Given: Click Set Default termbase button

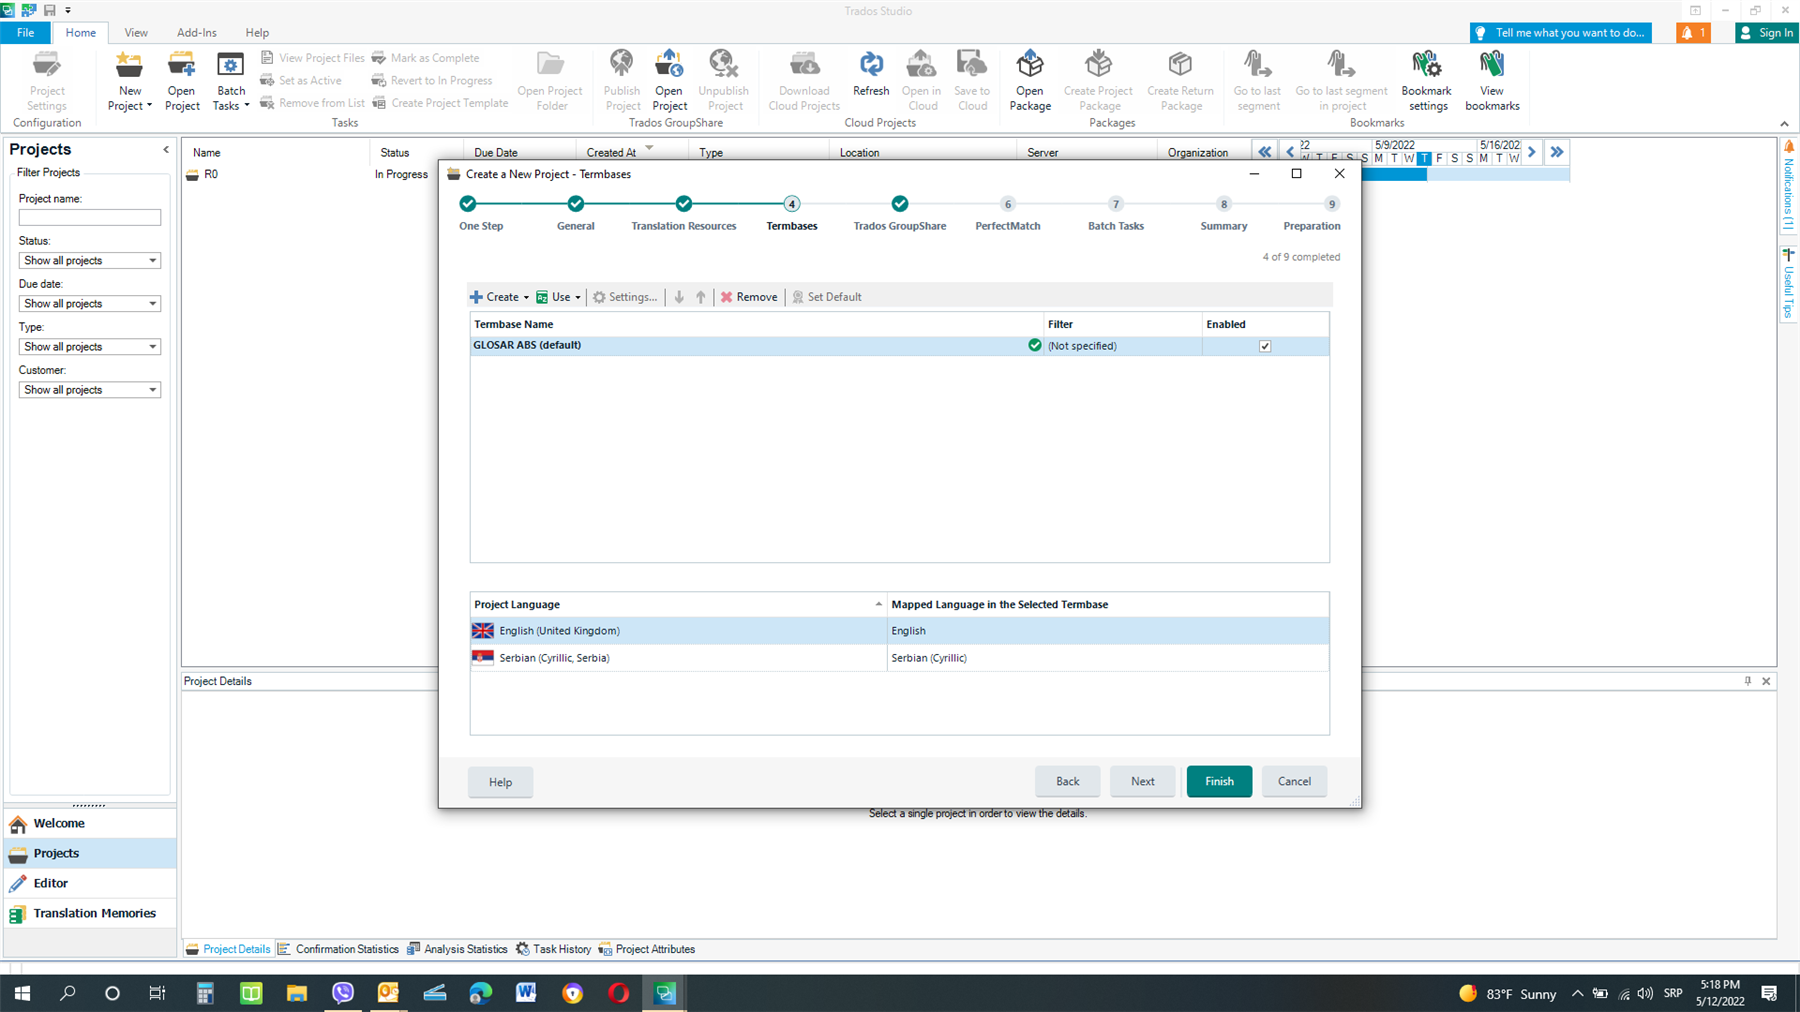Looking at the screenshot, I should [827, 297].
